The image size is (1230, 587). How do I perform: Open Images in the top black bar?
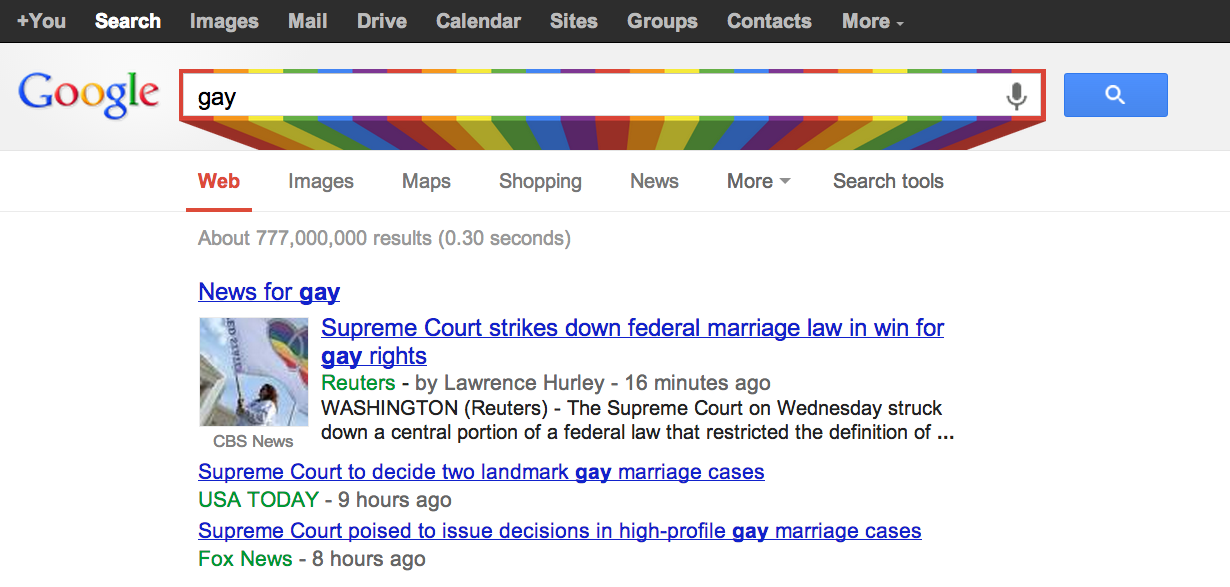[x=224, y=21]
